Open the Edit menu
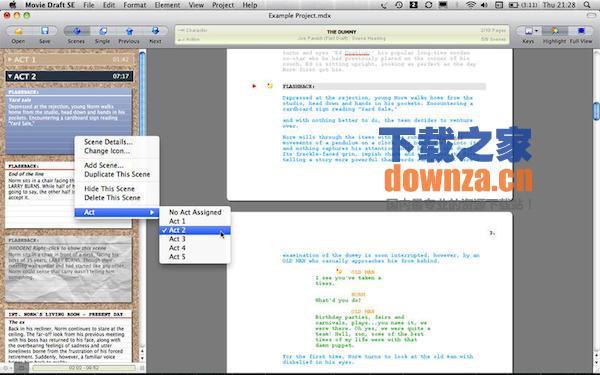Image resolution: width=600 pixels, height=375 pixels. pos(109,5)
